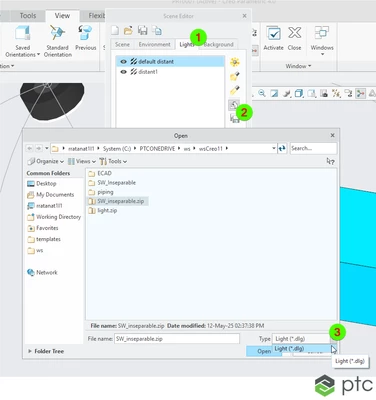The height and width of the screenshot is (400, 376).
Task: Add a new spotlight using the second light icon
Action: [x=235, y=76]
